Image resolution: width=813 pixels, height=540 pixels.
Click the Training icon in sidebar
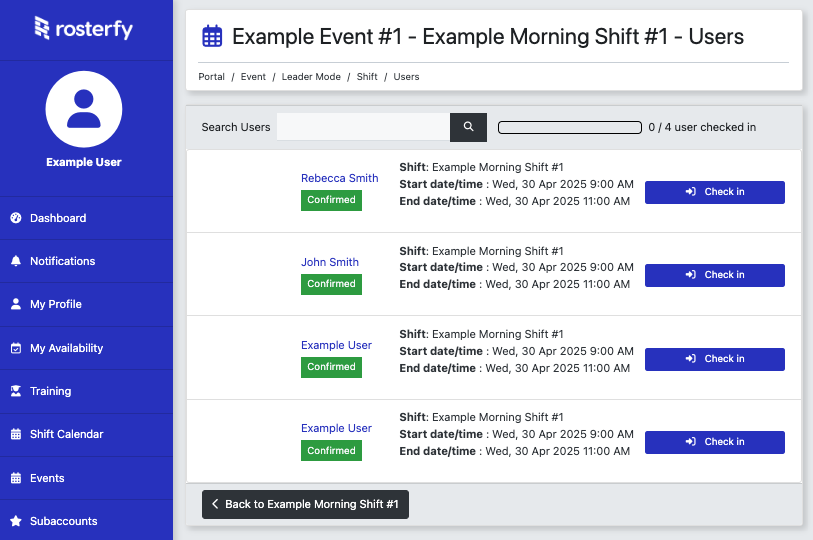point(16,391)
